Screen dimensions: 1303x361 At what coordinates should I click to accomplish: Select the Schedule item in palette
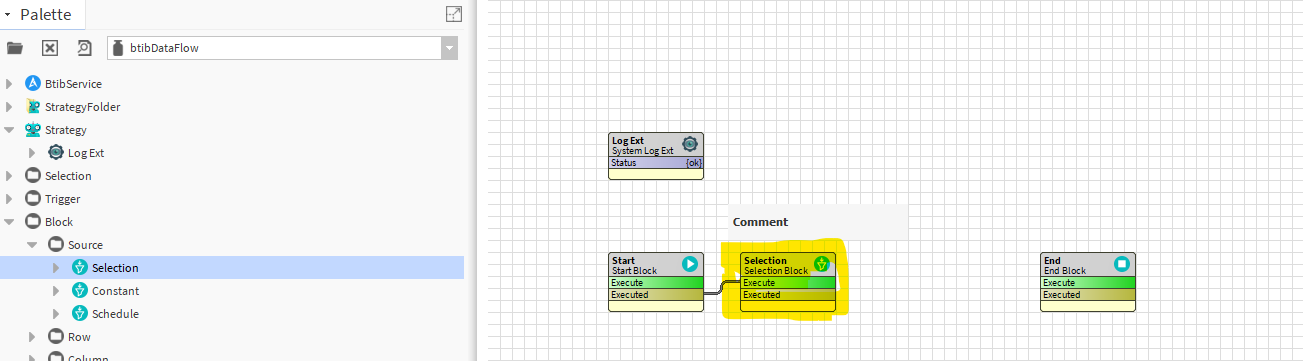(x=115, y=314)
